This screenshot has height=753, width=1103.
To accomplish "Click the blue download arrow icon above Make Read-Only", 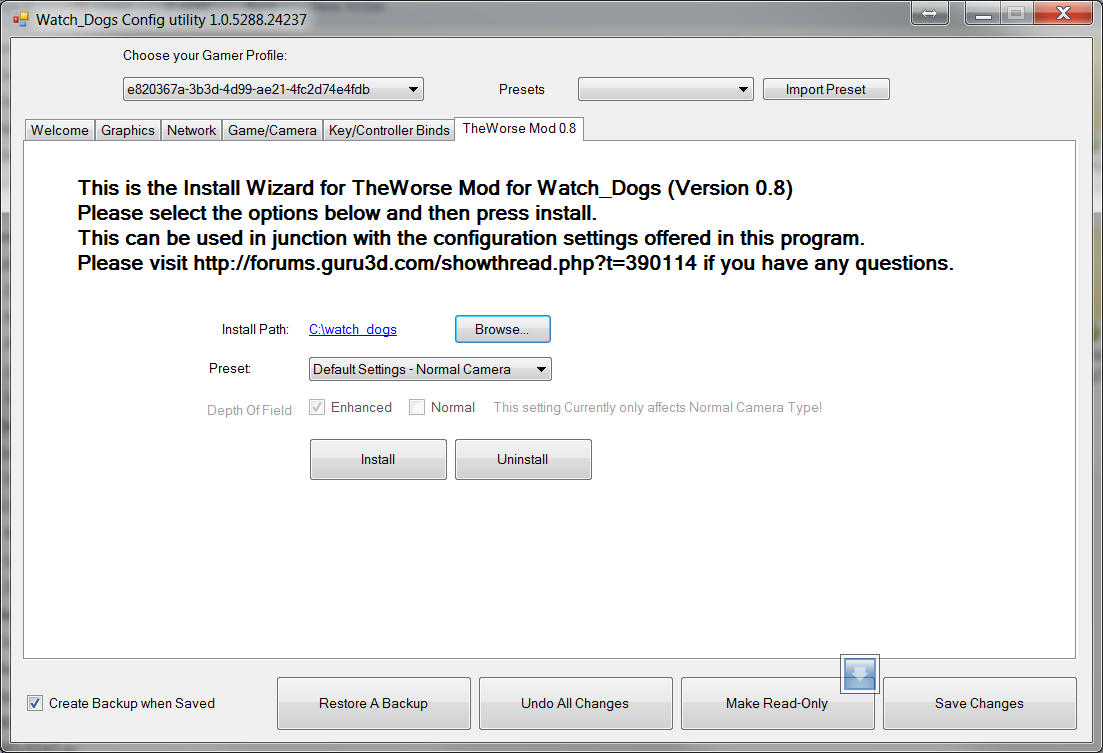I will tap(860, 674).
